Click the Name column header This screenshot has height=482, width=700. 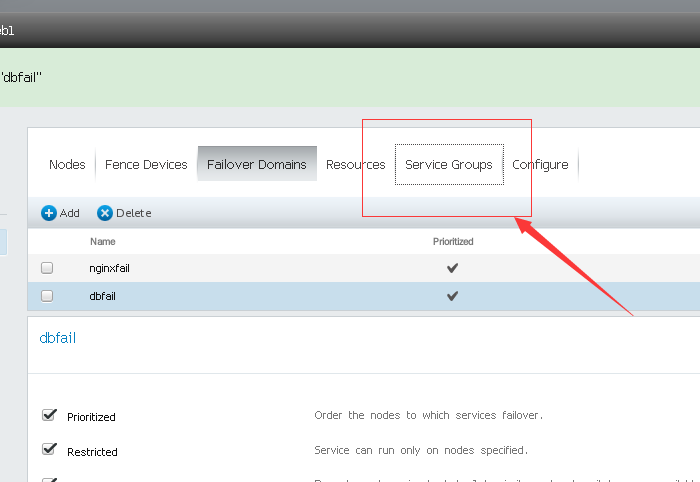click(102, 241)
